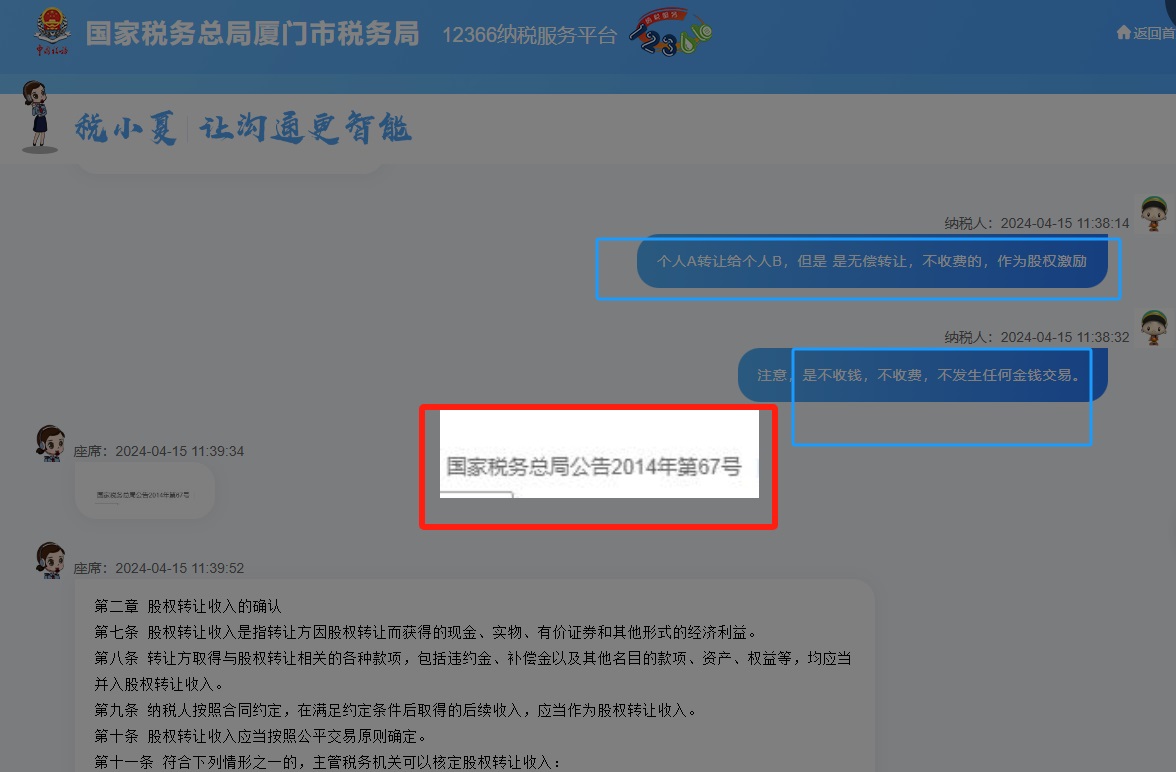Click agent avatar for the 11:39:34 message

[50, 441]
